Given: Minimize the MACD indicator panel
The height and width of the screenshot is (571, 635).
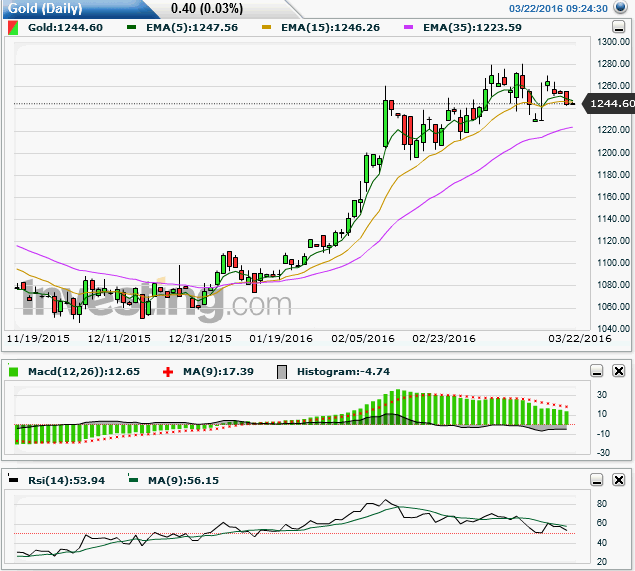Looking at the screenshot, I should point(597,371).
